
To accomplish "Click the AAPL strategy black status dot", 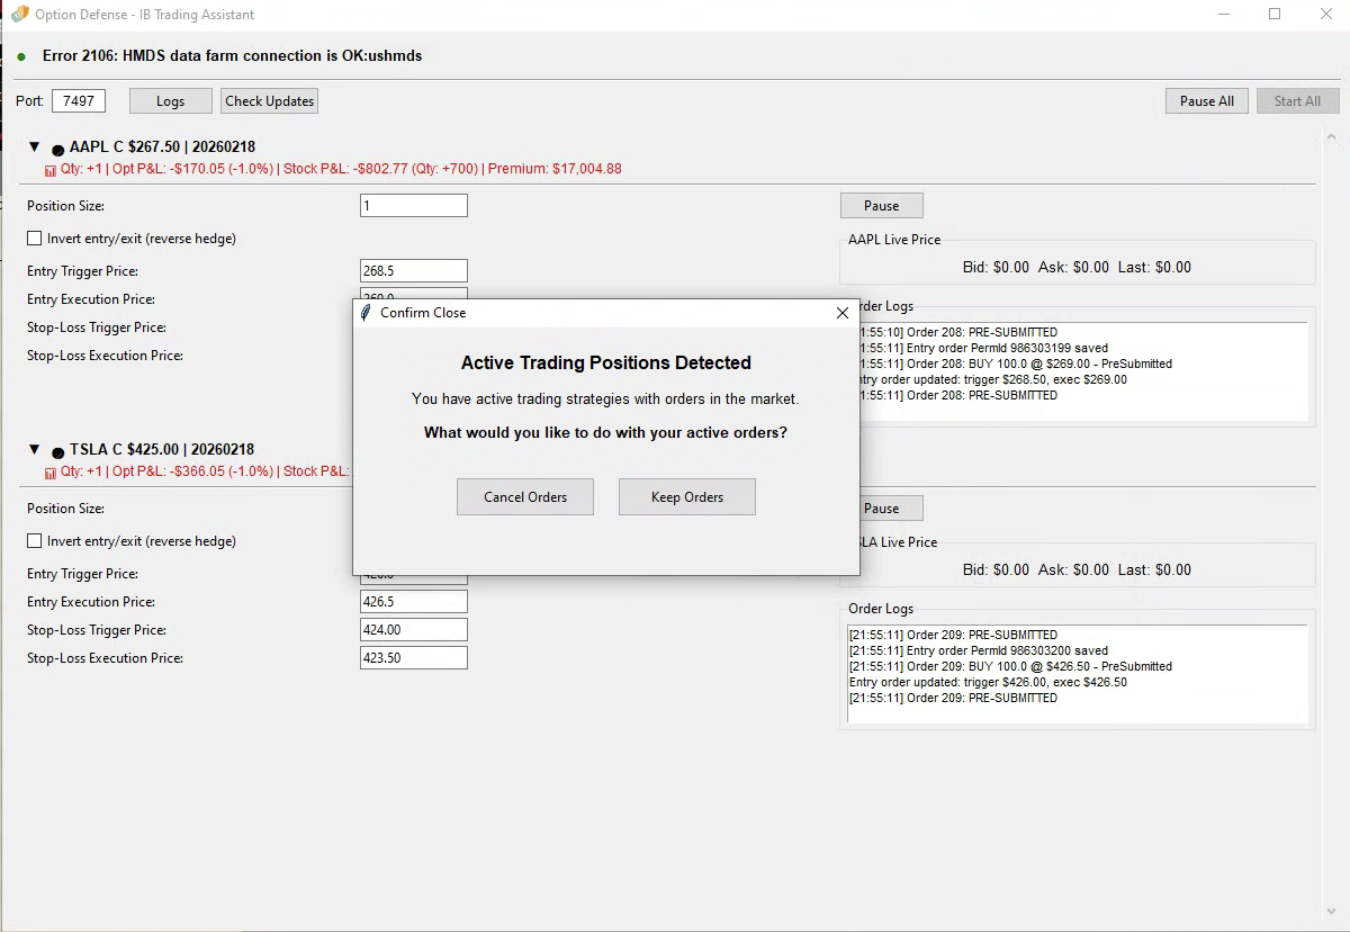I will point(58,150).
